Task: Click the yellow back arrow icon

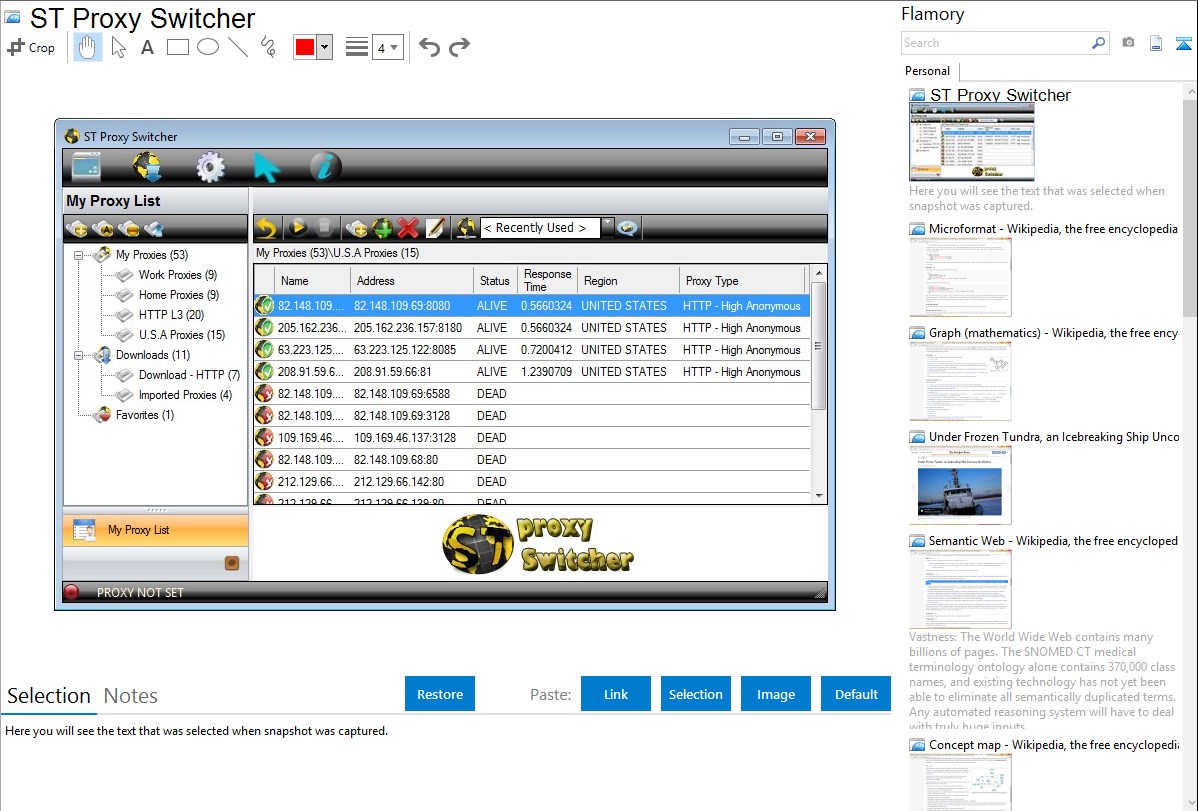Action: pyautogui.click(x=266, y=228)
